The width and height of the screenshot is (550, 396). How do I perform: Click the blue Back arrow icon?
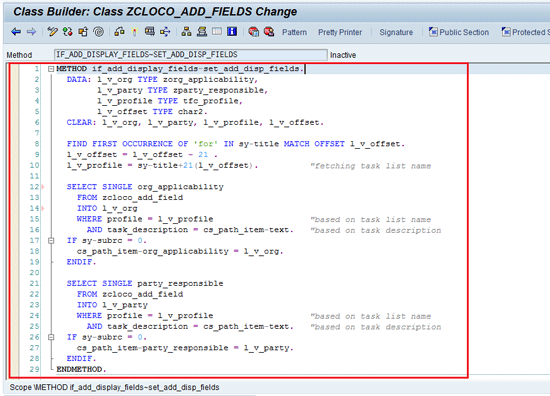(16, 32)
